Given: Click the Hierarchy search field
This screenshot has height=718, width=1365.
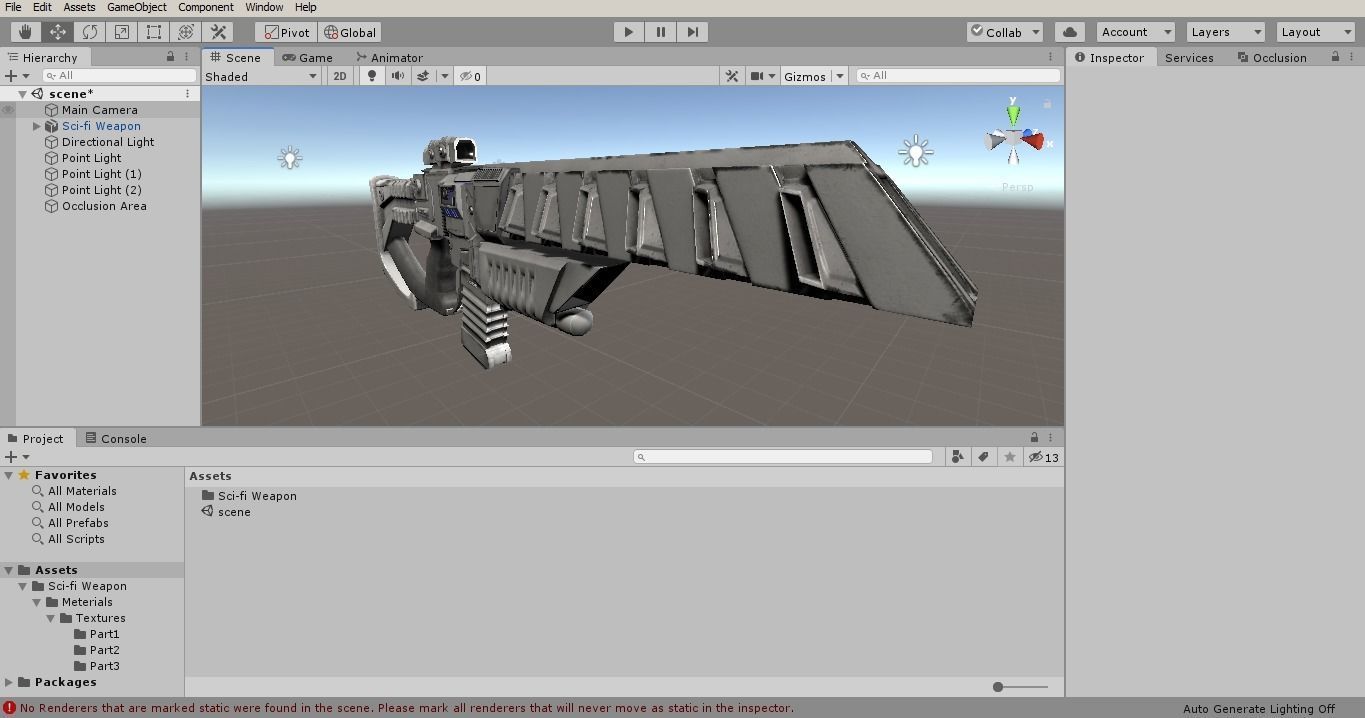Looking at the screenshot, I should click(119, 75).
